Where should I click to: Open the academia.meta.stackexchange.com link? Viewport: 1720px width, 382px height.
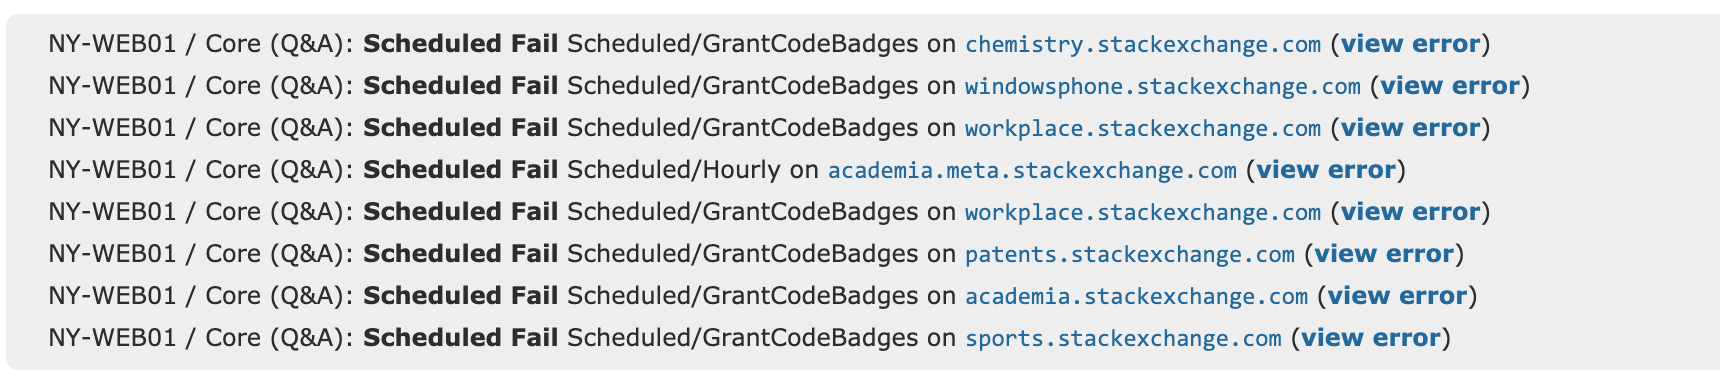click(1032, 170)
